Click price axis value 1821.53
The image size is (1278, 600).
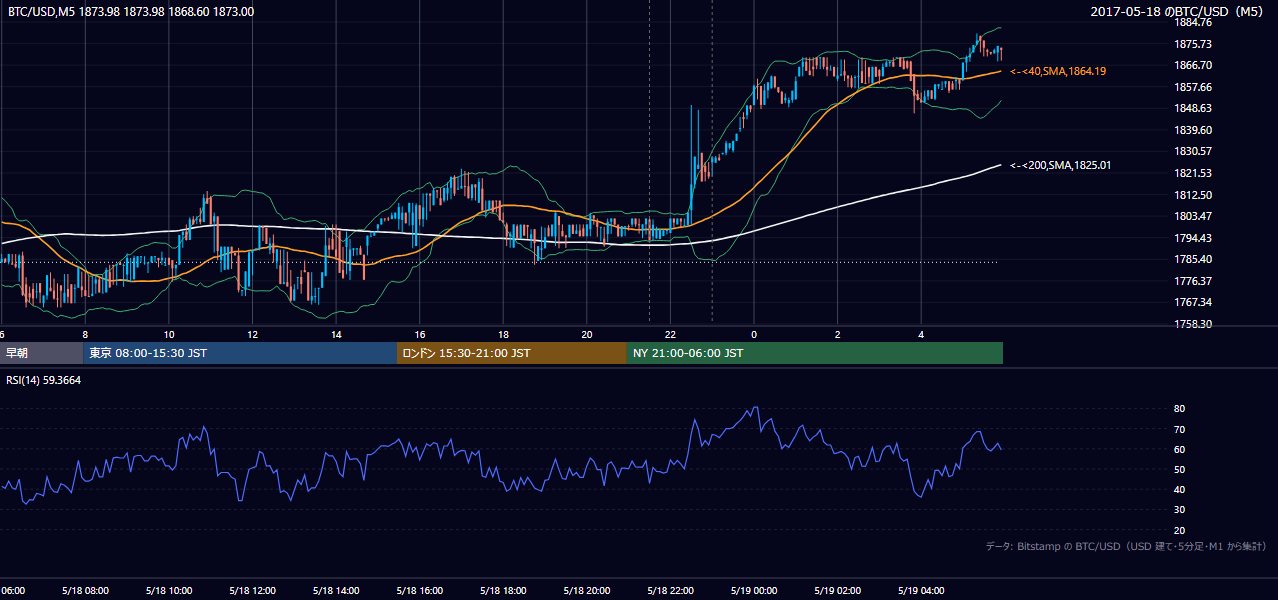[1193, 173]
